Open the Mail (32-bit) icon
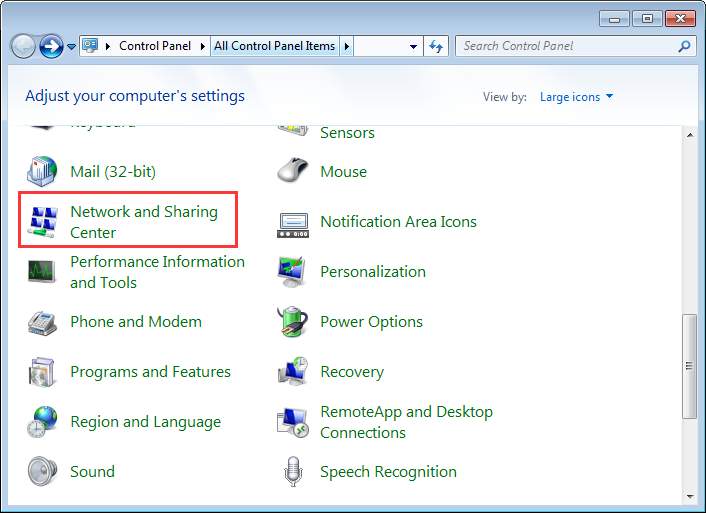 (x=42, y=172)
